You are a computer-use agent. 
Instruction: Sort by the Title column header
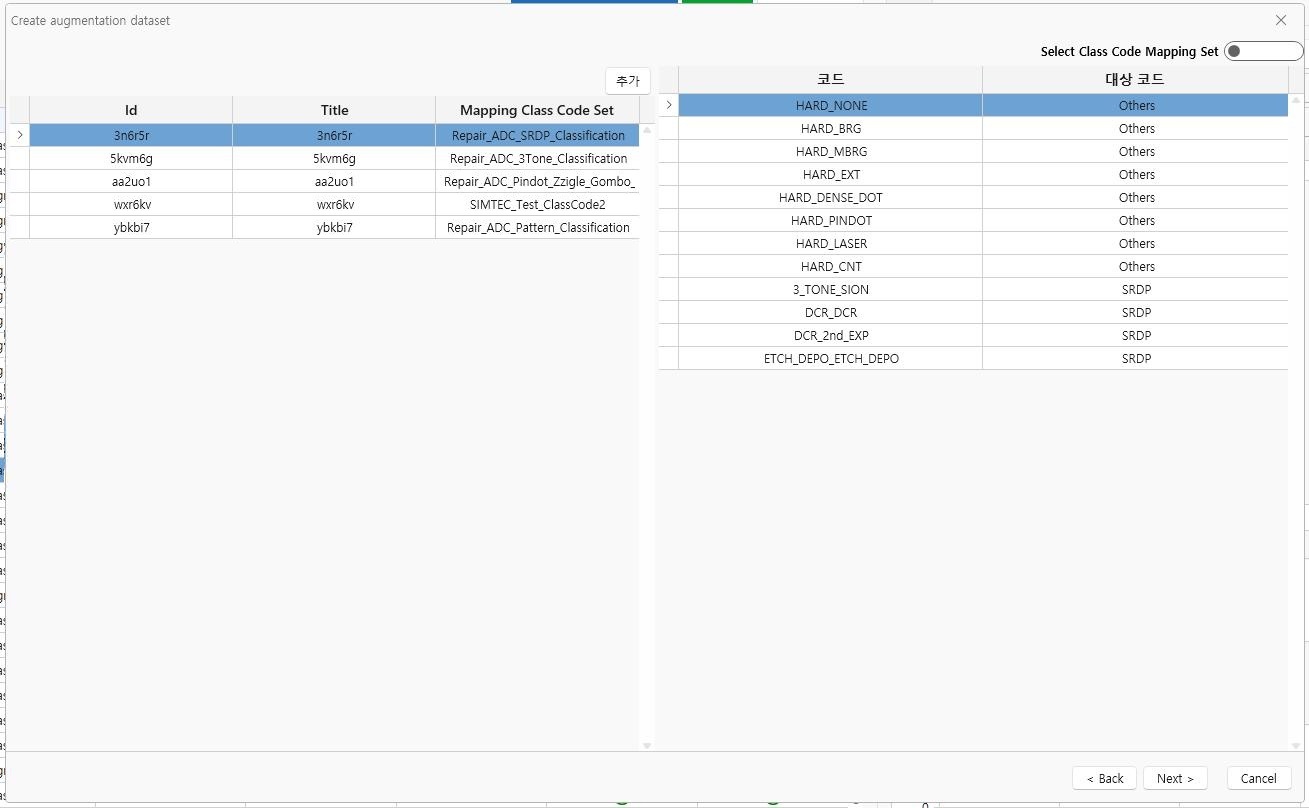click(x=334, y=110)
